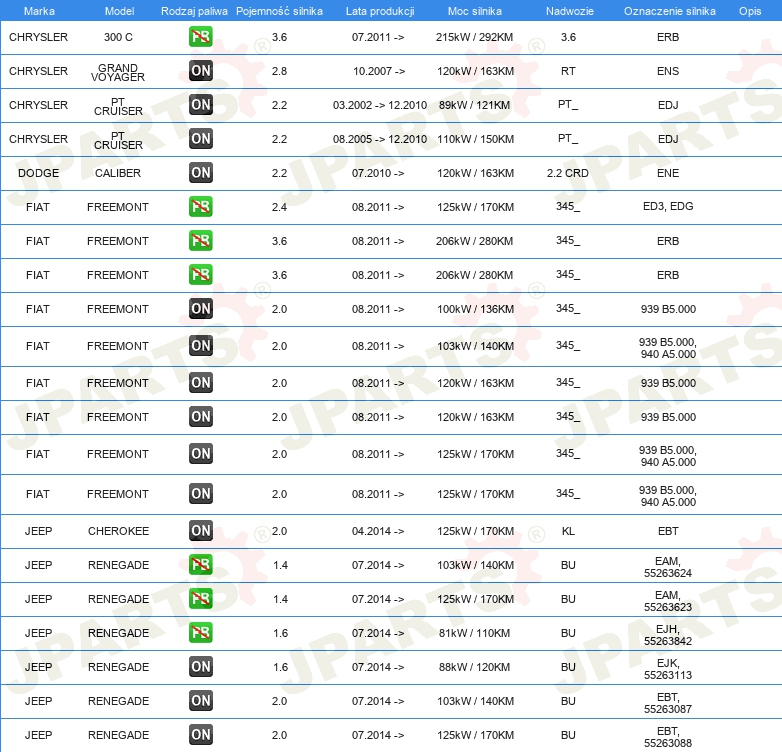
Task: Click the Marka column header
Action: tap(38, 10)
